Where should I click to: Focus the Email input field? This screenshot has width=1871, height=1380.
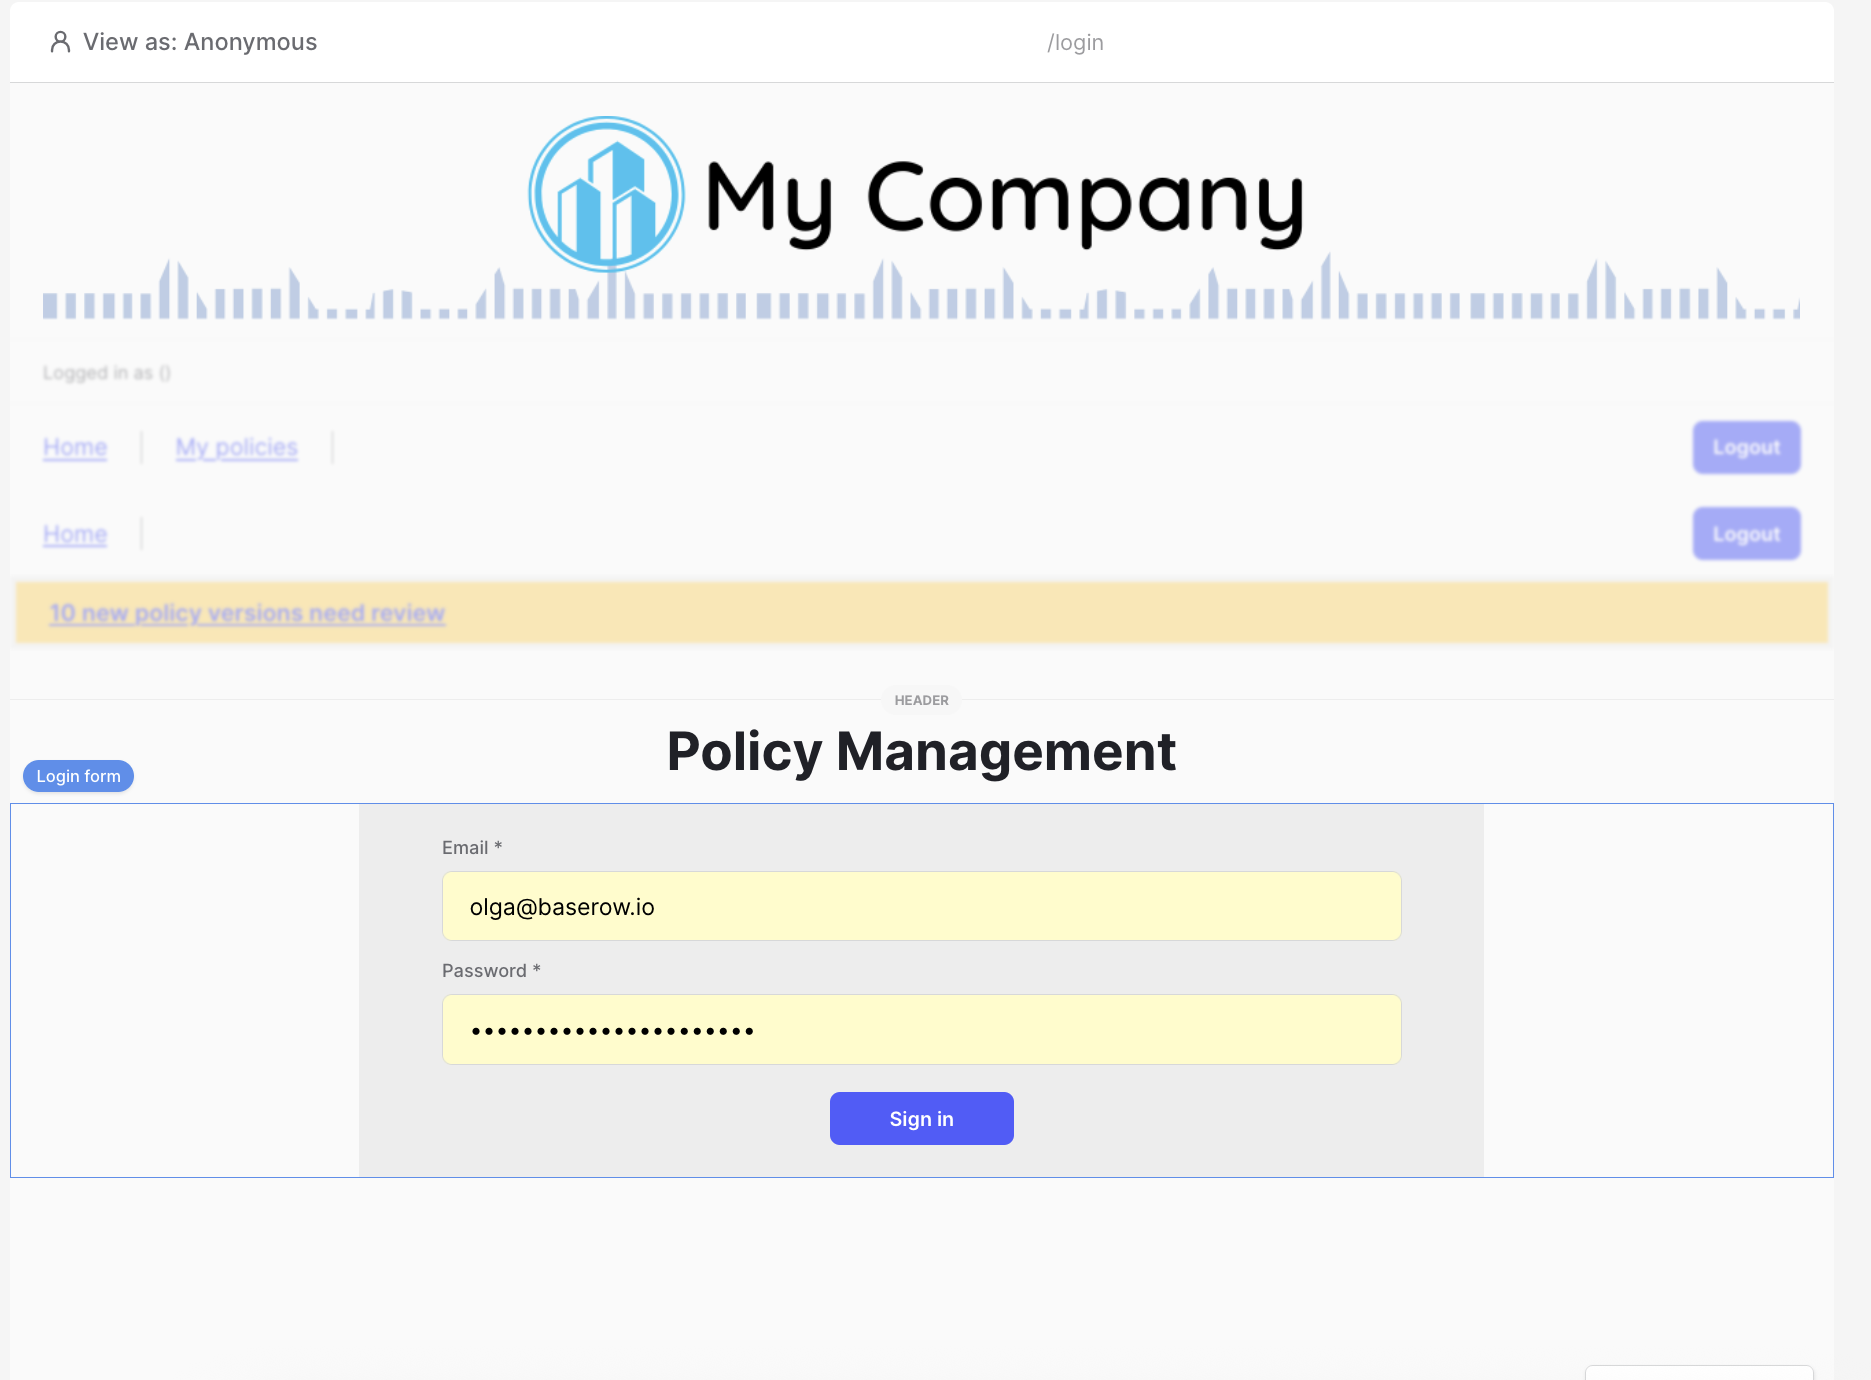coord(921,906)
